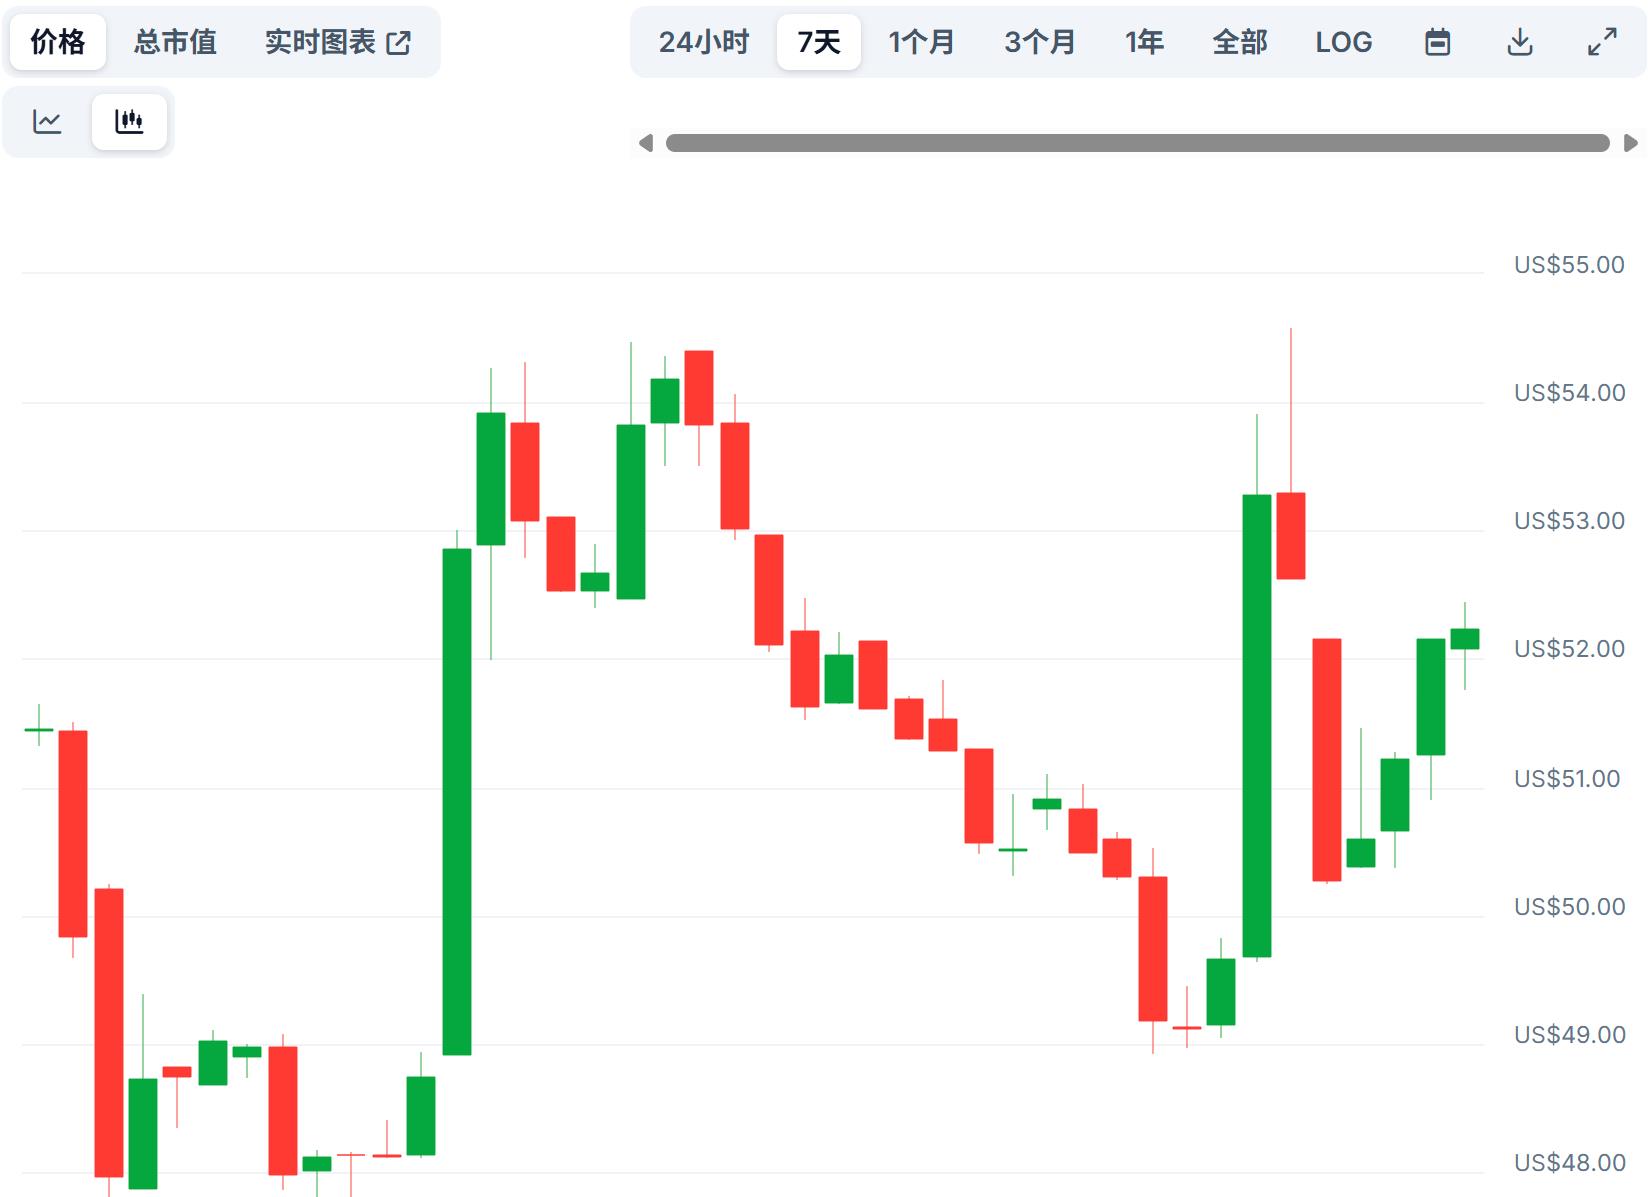1649x1197 pixels.
Task: Show the 1年 time range
Action: 1144,42
